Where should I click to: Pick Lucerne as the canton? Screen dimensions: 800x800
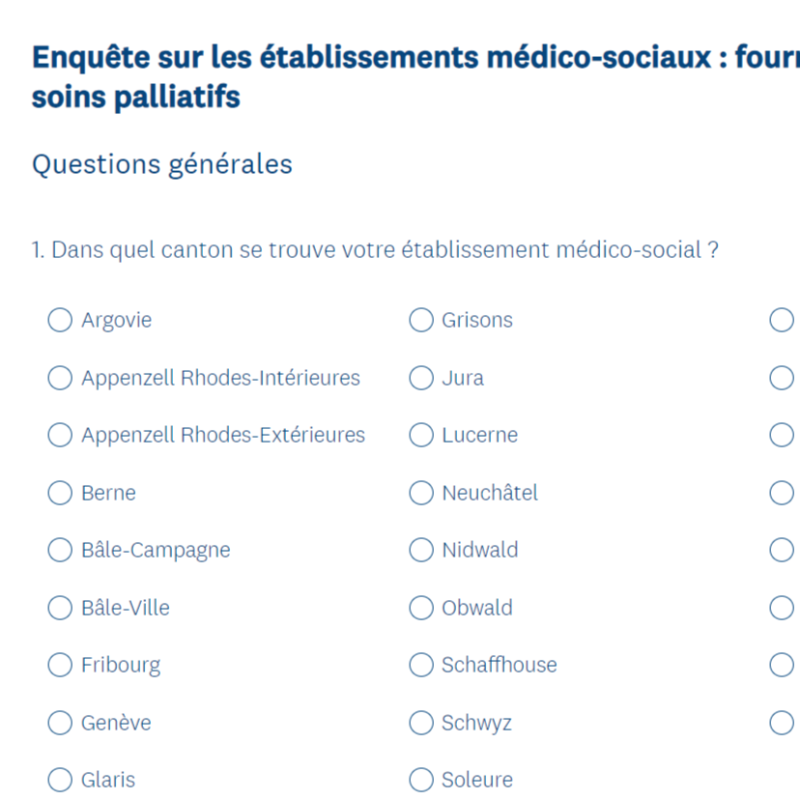(x=421, y=435)
